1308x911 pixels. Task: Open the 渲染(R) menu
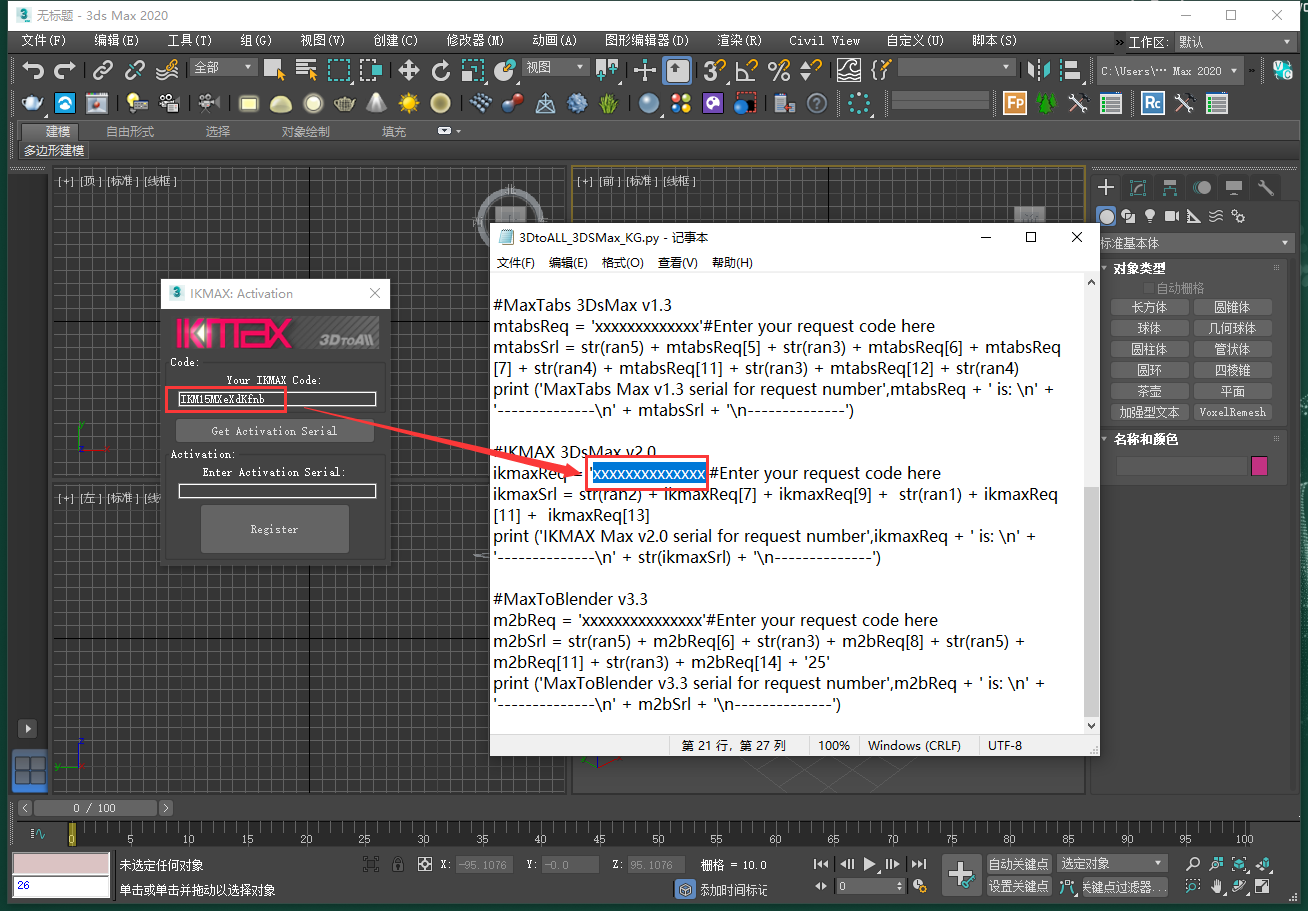pos(739,41)
